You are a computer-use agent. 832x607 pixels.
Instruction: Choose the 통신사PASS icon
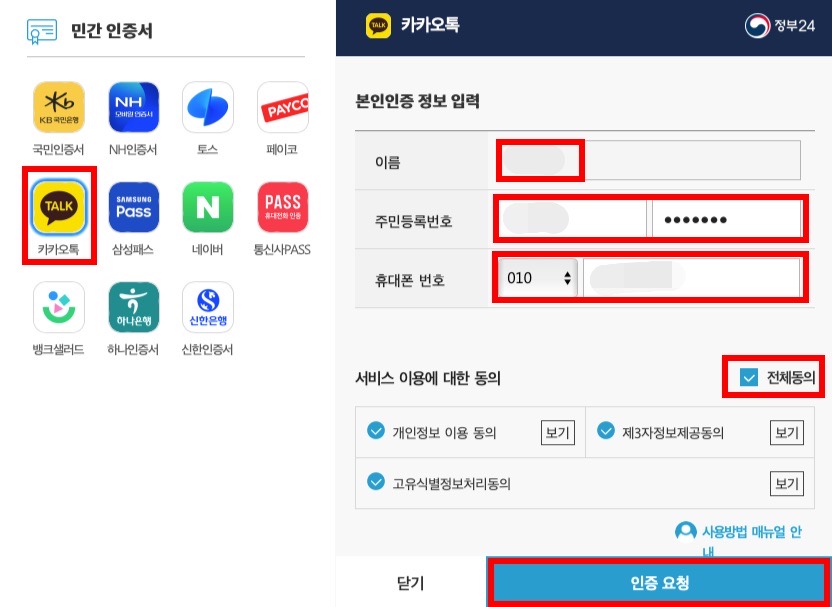283,207
